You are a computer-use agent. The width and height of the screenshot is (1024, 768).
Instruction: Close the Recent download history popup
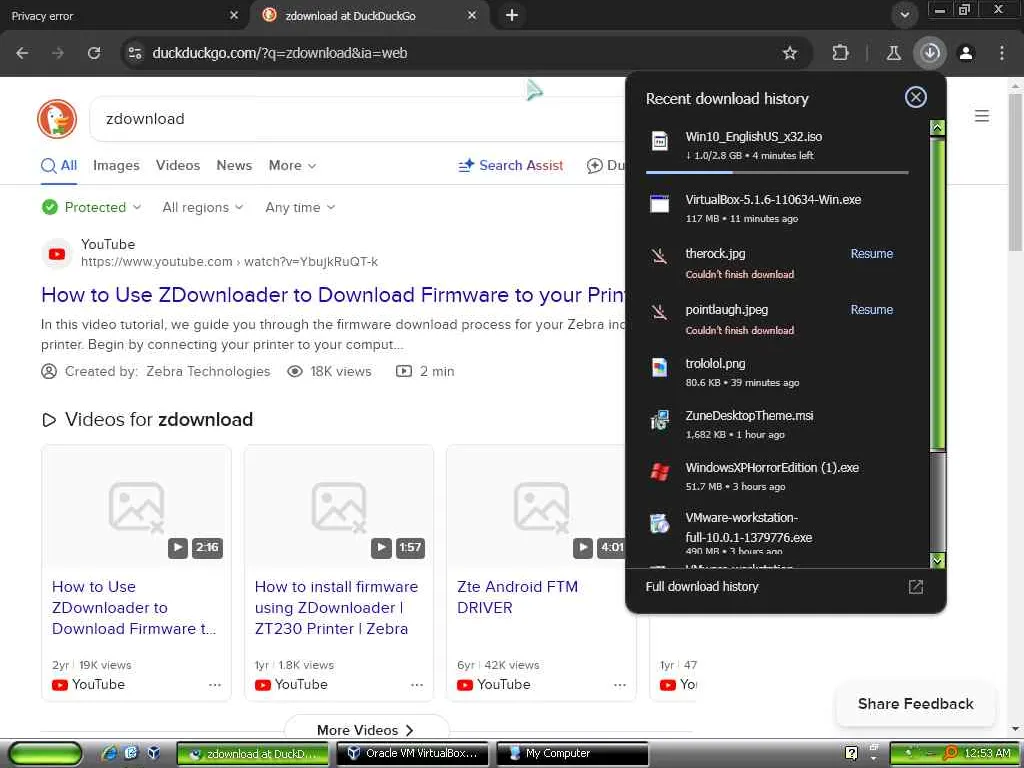(x=916, y=97)
